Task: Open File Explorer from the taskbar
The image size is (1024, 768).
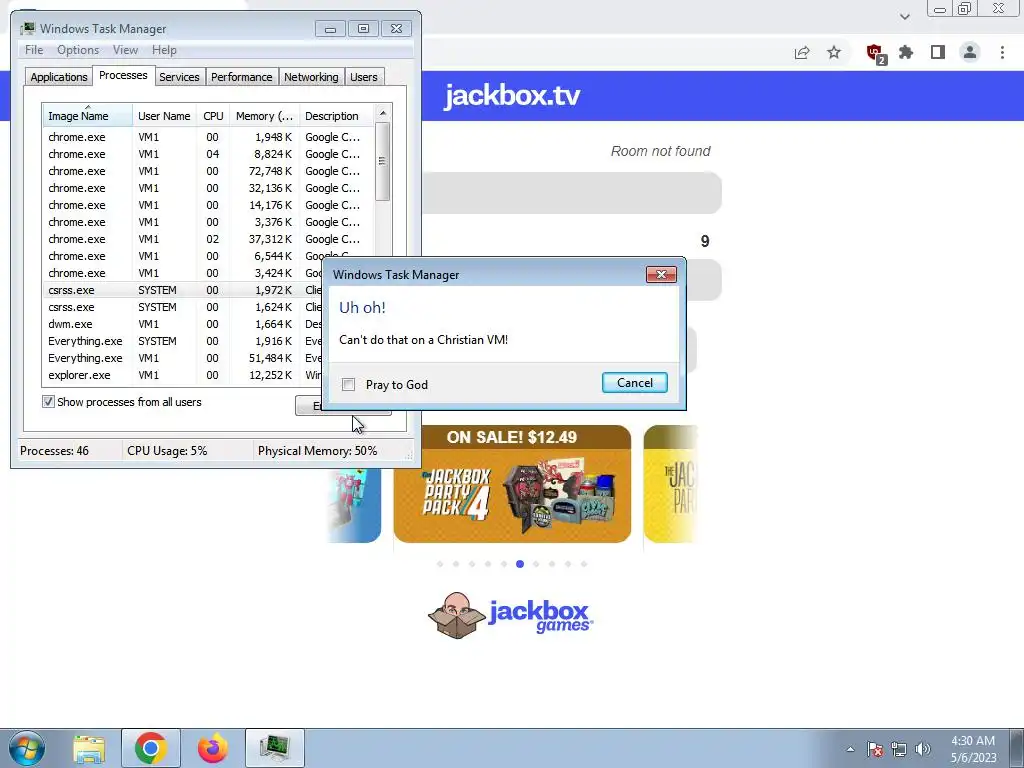Action: tap(89, 749)
